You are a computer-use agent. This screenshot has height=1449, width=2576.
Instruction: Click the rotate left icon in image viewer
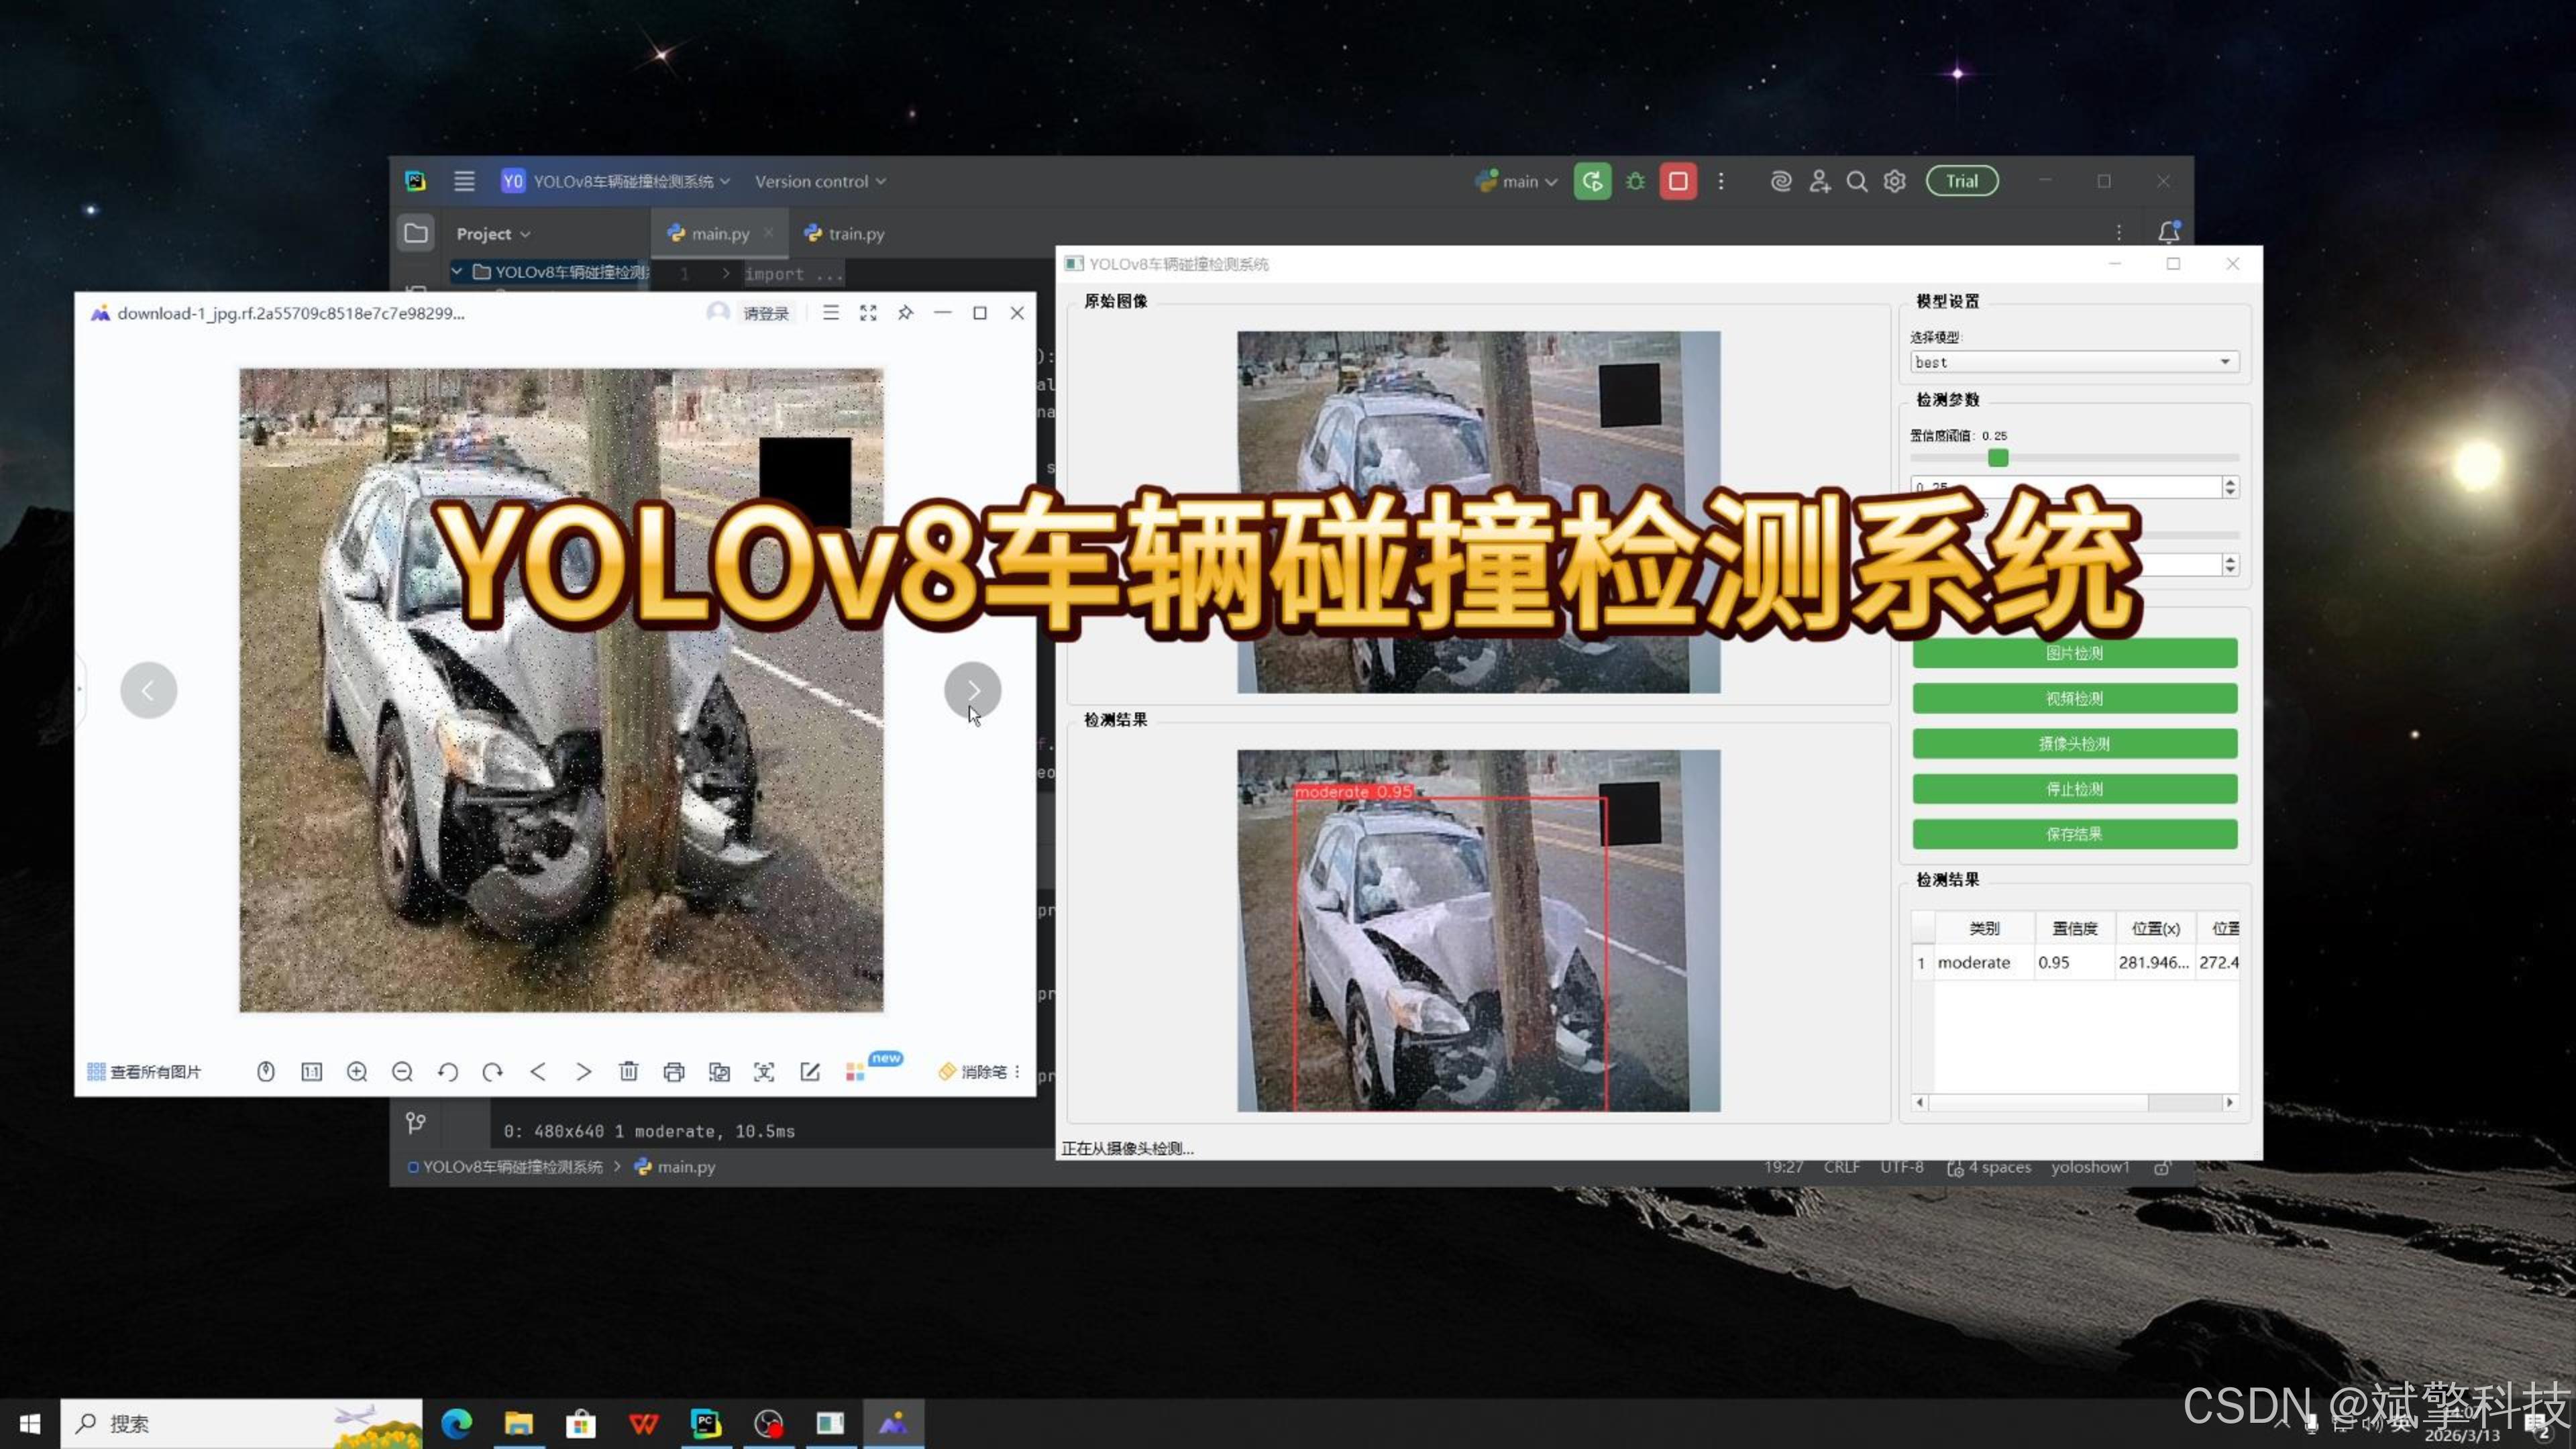pyautogui.click(x=447, y=1072)
